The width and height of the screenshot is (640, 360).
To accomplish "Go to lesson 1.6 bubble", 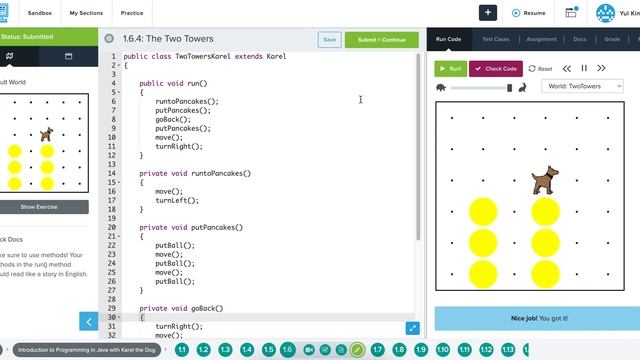I will (288, 350).
